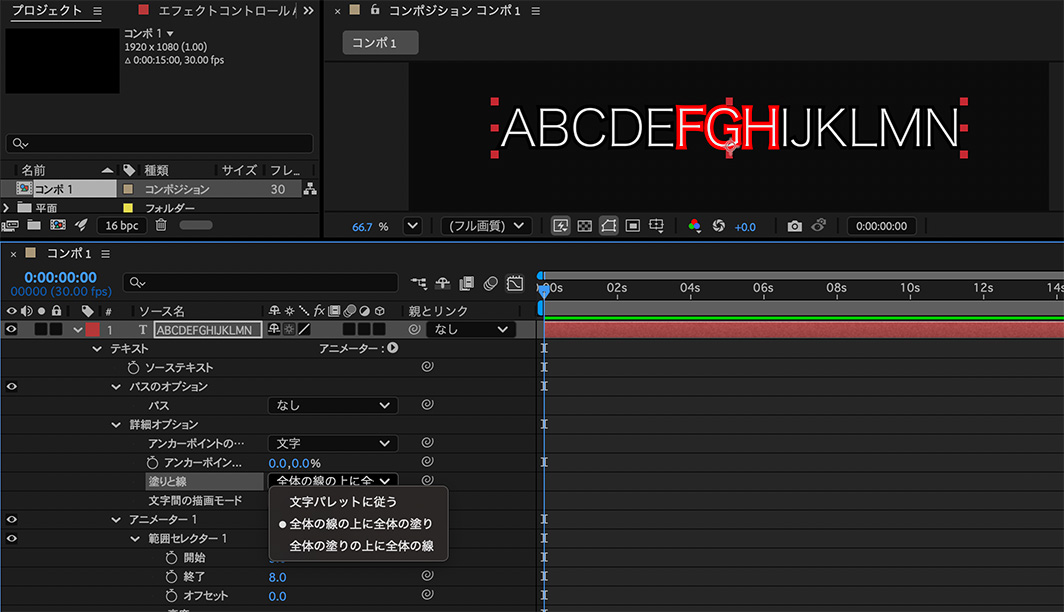Toggle the transparency grid in the viewer
The height and width of the screenshot is (612, 1064).
click(585, 225)
